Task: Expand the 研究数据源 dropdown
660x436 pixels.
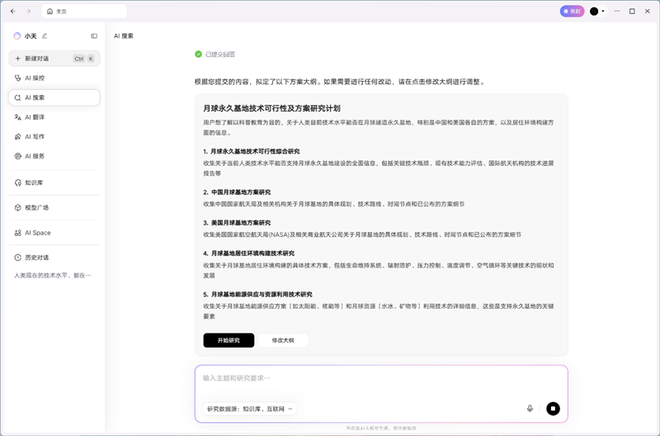Action: pos(250,409)
